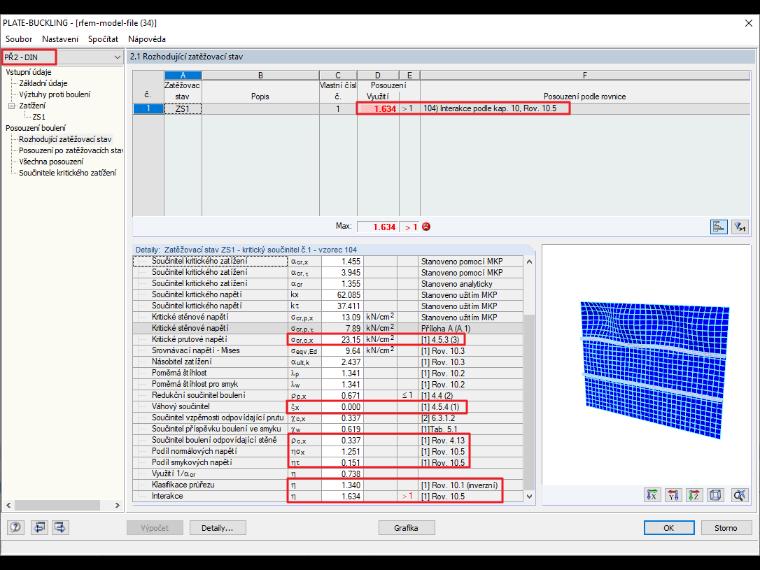Image resolution: width=760 pixels, height=570 pixels.
Task: Select the Využití 1/αcr detail row
Action: click(x=328, y=474)
